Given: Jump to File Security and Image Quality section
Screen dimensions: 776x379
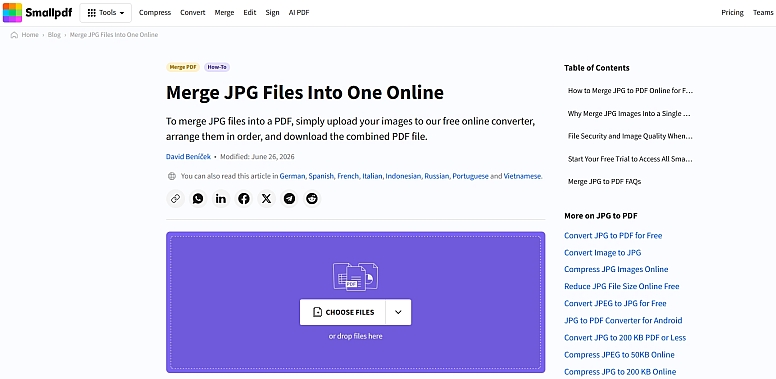Looking at the screenshot, I should [x=630, y=136].
